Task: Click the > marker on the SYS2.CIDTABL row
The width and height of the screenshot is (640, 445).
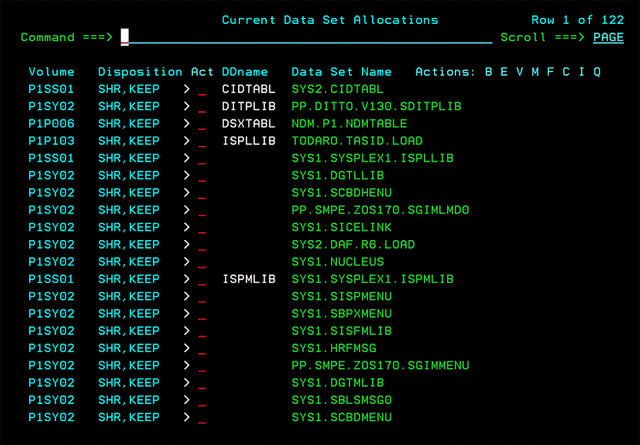Action: 187,89
